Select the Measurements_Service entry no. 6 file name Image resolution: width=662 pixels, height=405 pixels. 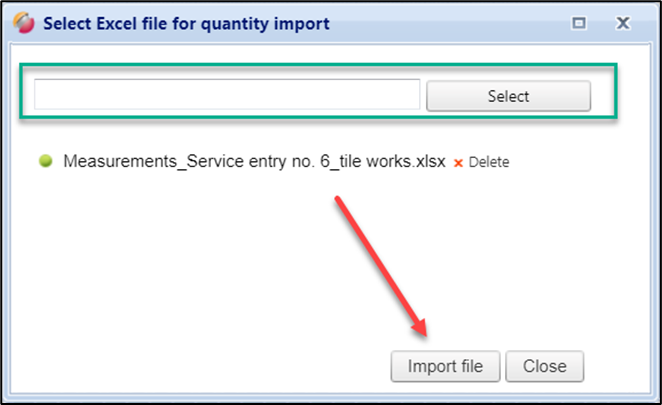[x=254, y=161]
